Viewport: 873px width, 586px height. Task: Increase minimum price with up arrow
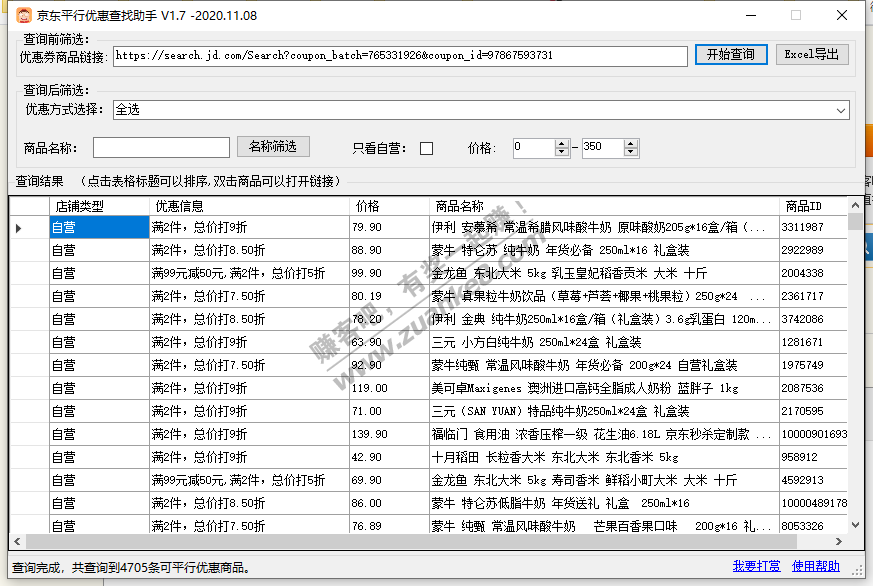pyautogui.click(x=562, y=143)
